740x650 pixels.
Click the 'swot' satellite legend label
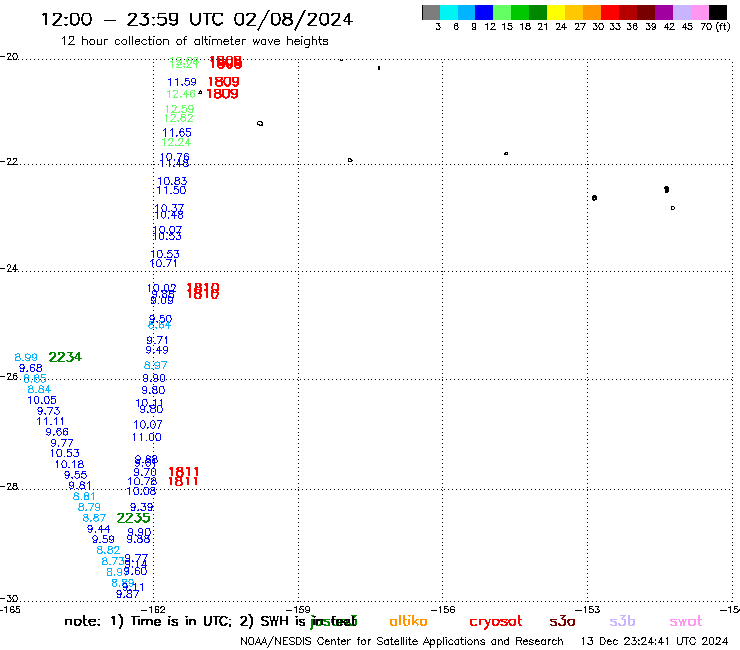686,621
